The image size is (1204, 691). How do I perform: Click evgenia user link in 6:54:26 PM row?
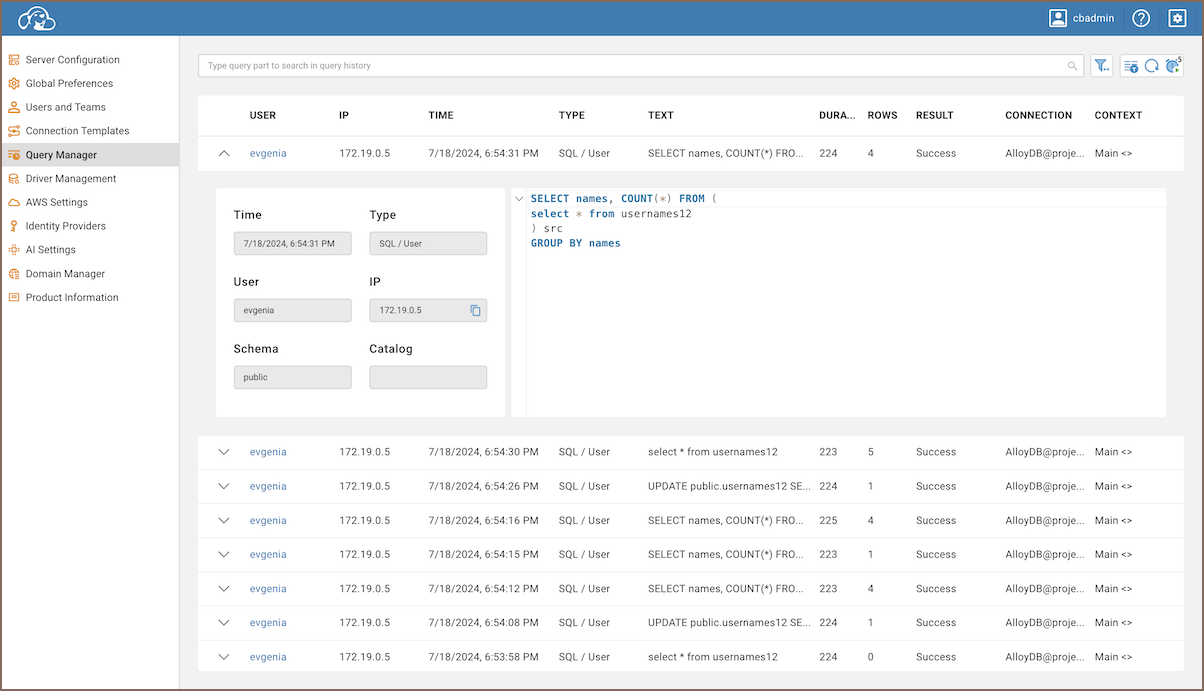268,486
